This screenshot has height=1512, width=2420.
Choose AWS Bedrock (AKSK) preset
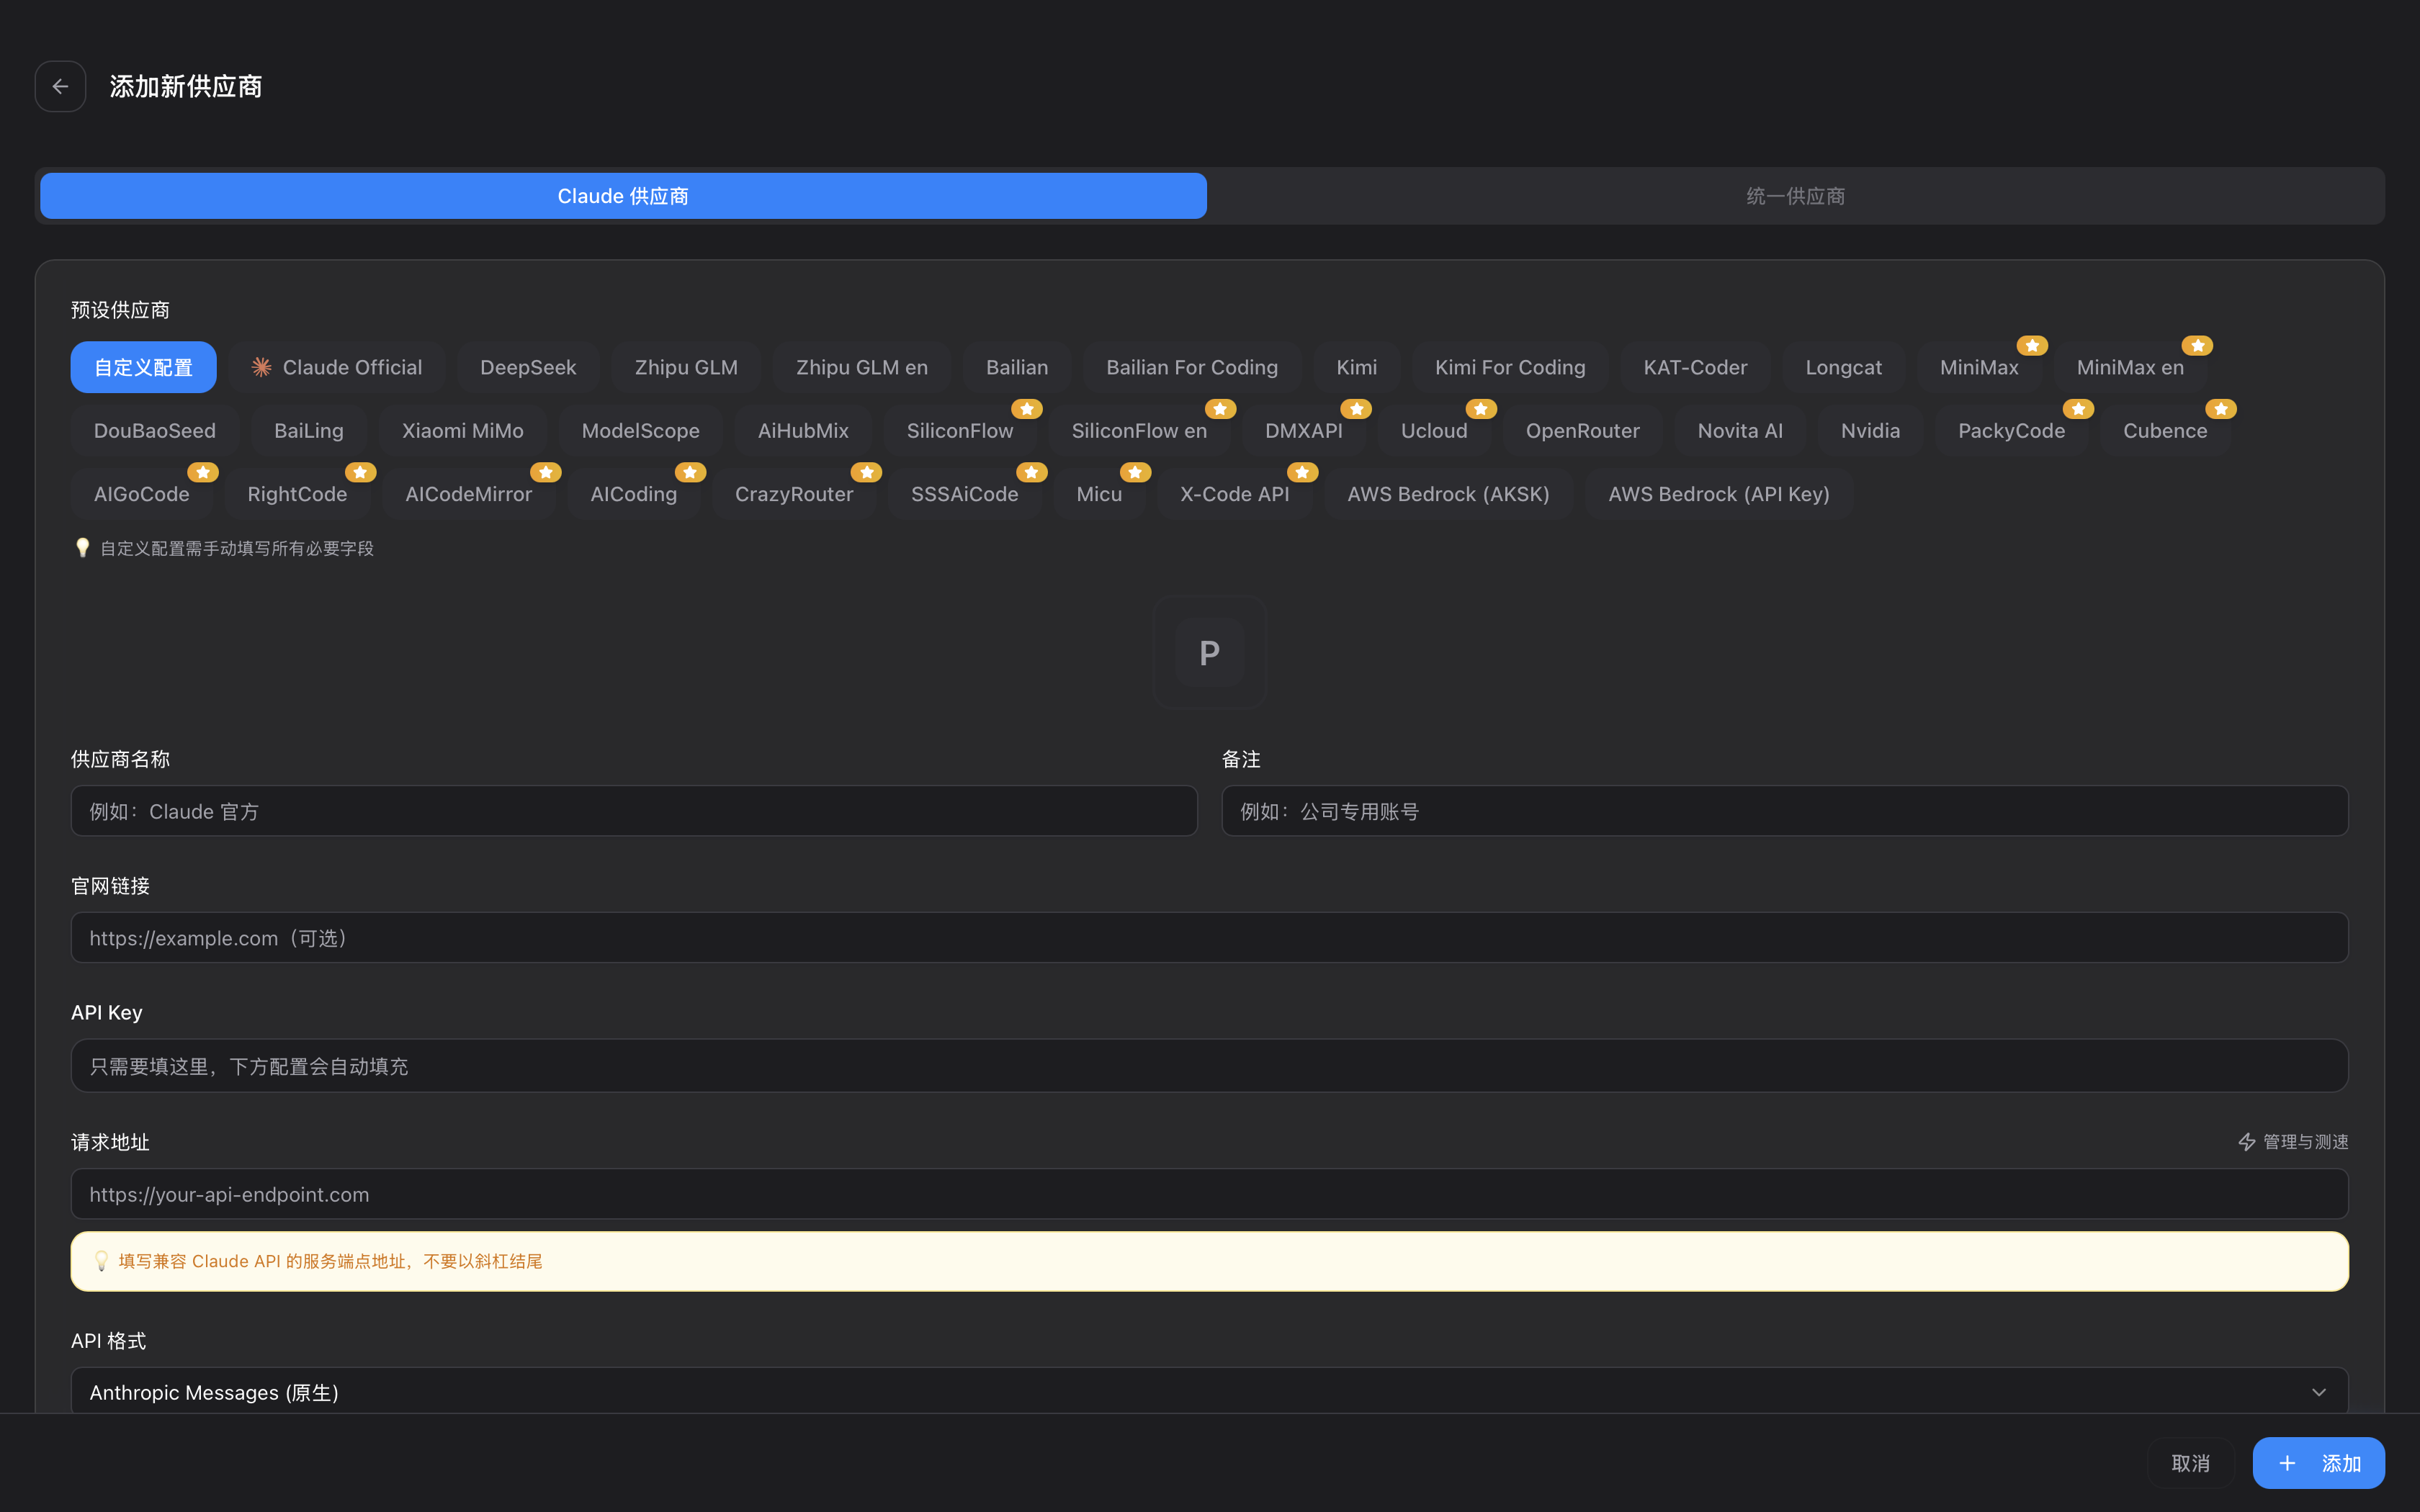tap(1448, 494)
